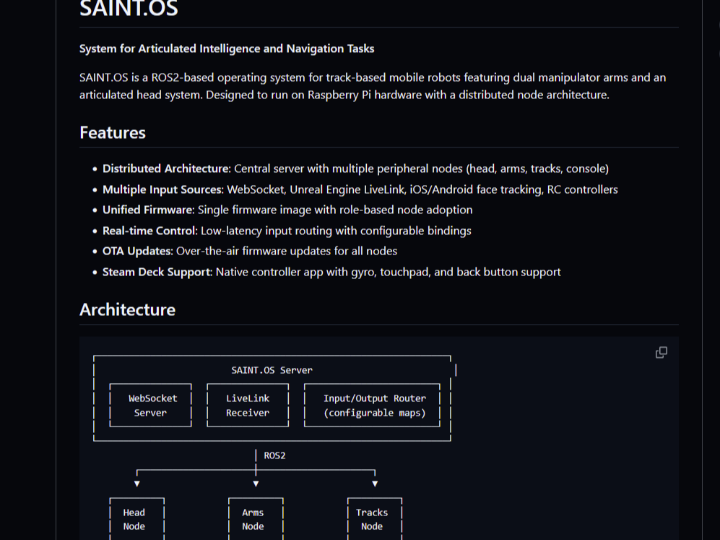The image size is (720, 540).
Task: Click the Tracks Node box in diagram
Action: tap(372, 519)
